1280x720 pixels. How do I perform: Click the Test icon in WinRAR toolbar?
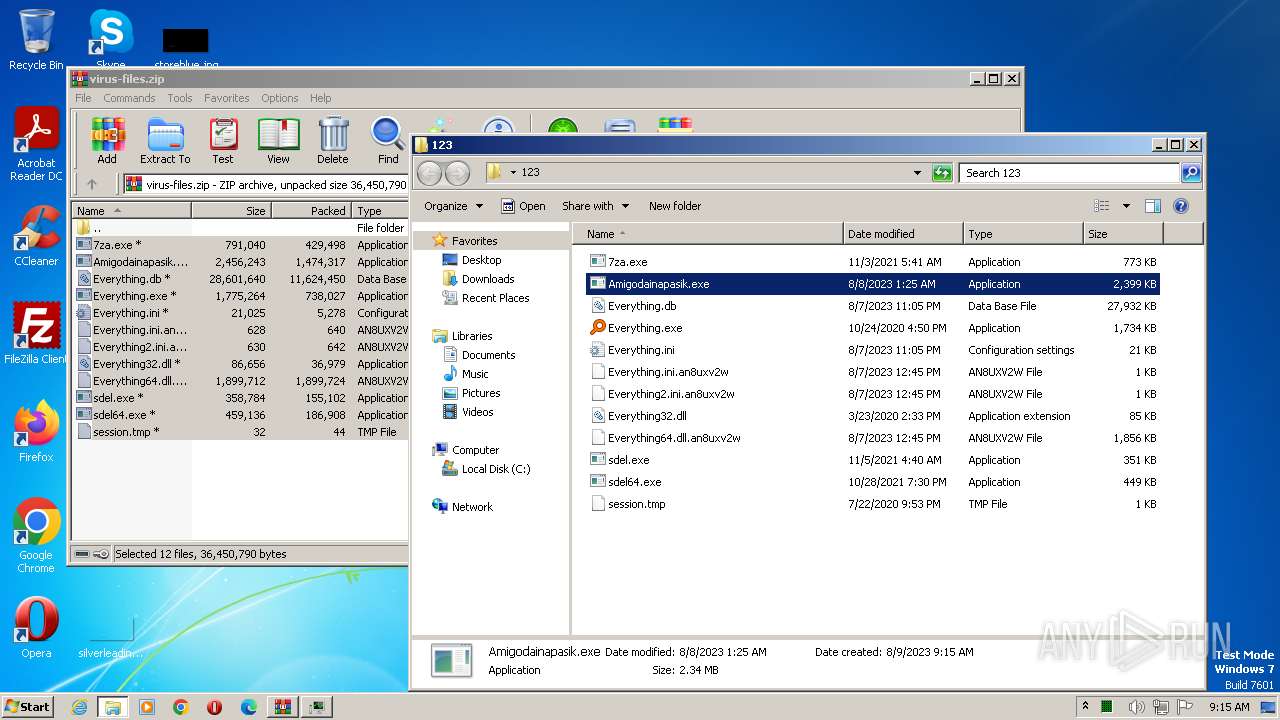pos(223,140)
